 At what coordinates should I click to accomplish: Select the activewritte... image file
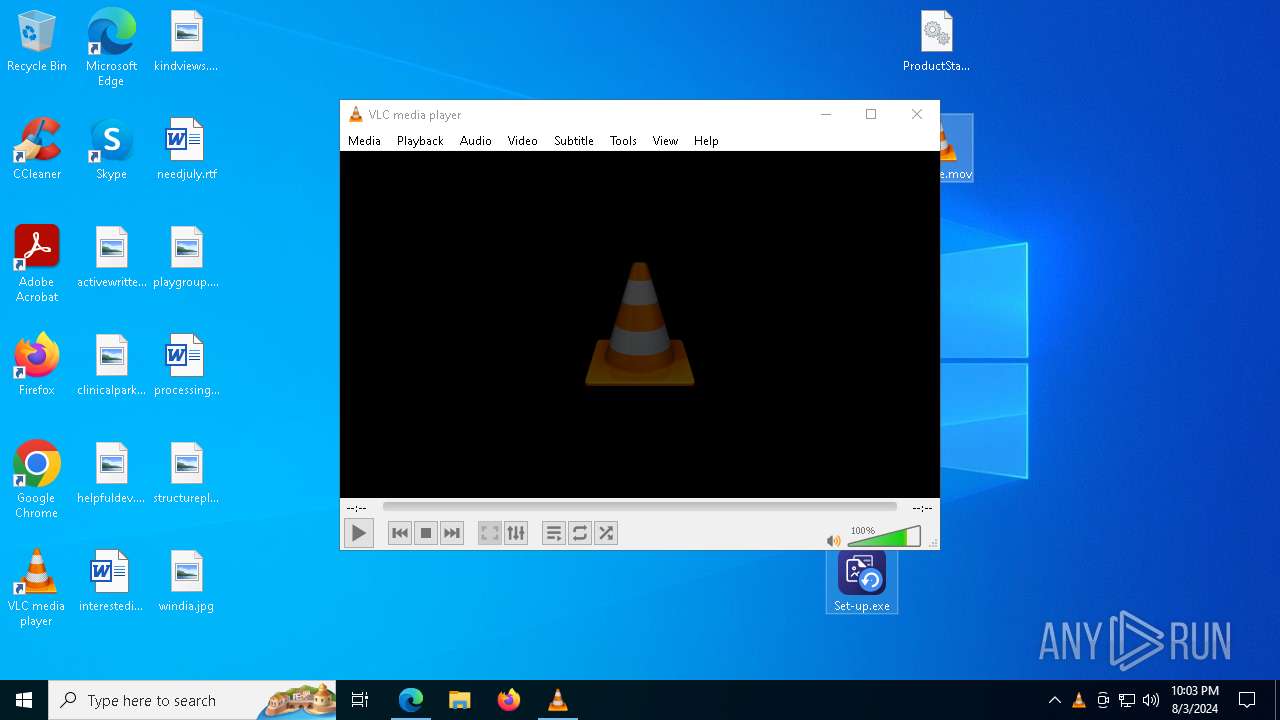112,258
